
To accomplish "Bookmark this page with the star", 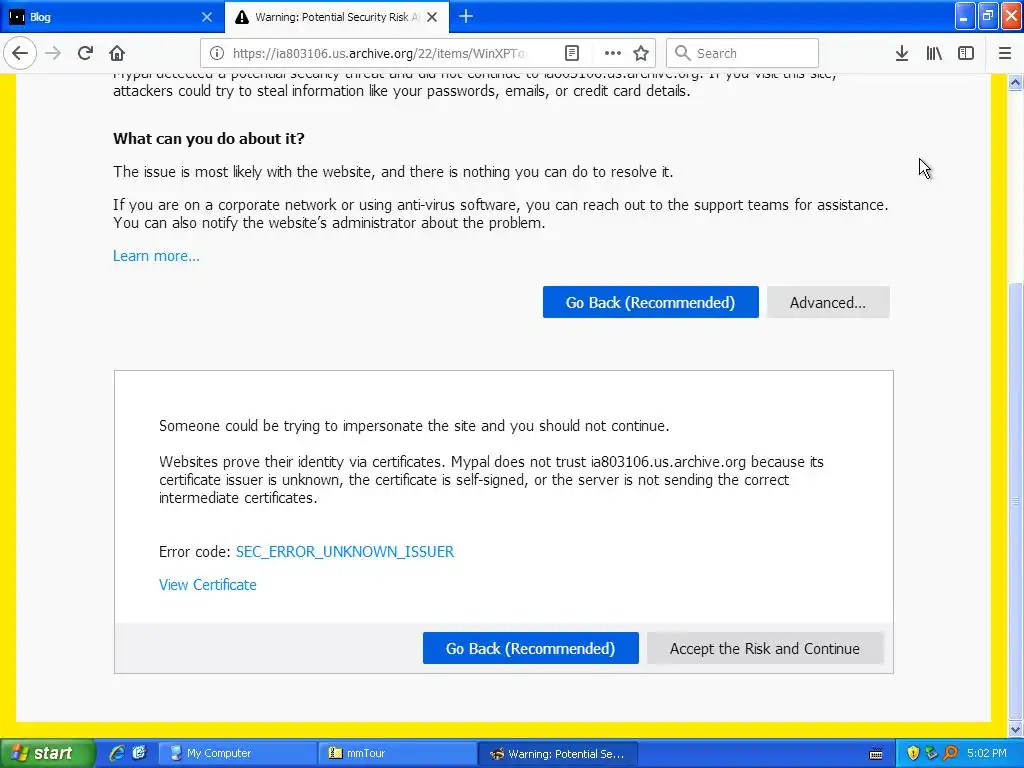I will point(641,53).
